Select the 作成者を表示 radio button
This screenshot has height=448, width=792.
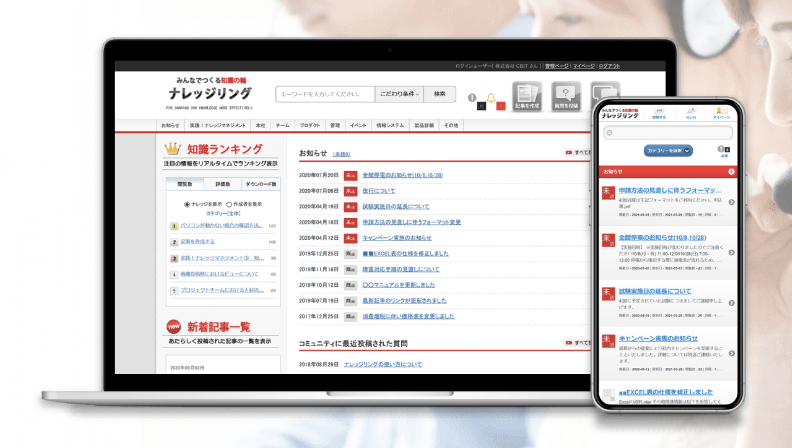(x=228, y=204)
